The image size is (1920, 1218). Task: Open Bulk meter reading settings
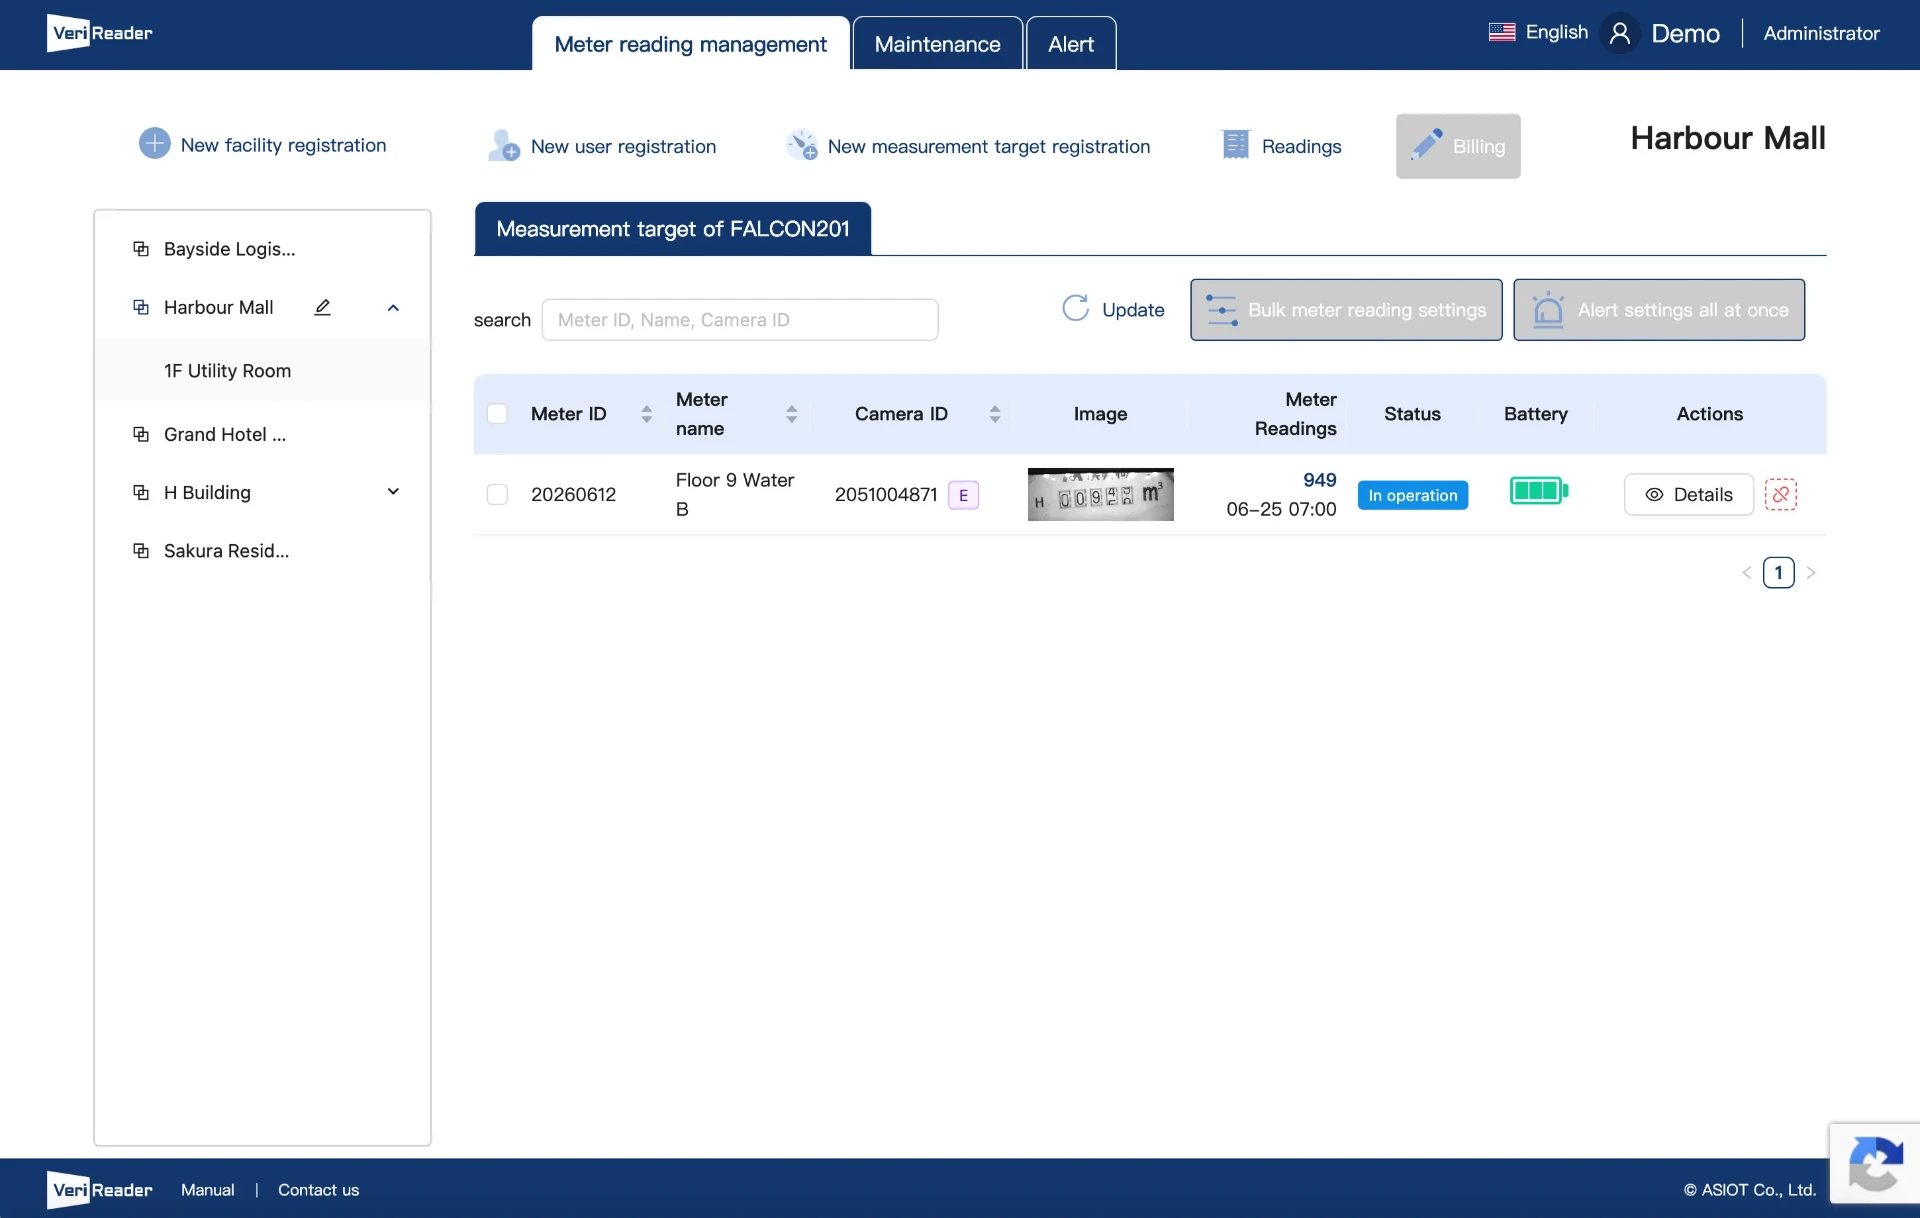coord(1346,310)
